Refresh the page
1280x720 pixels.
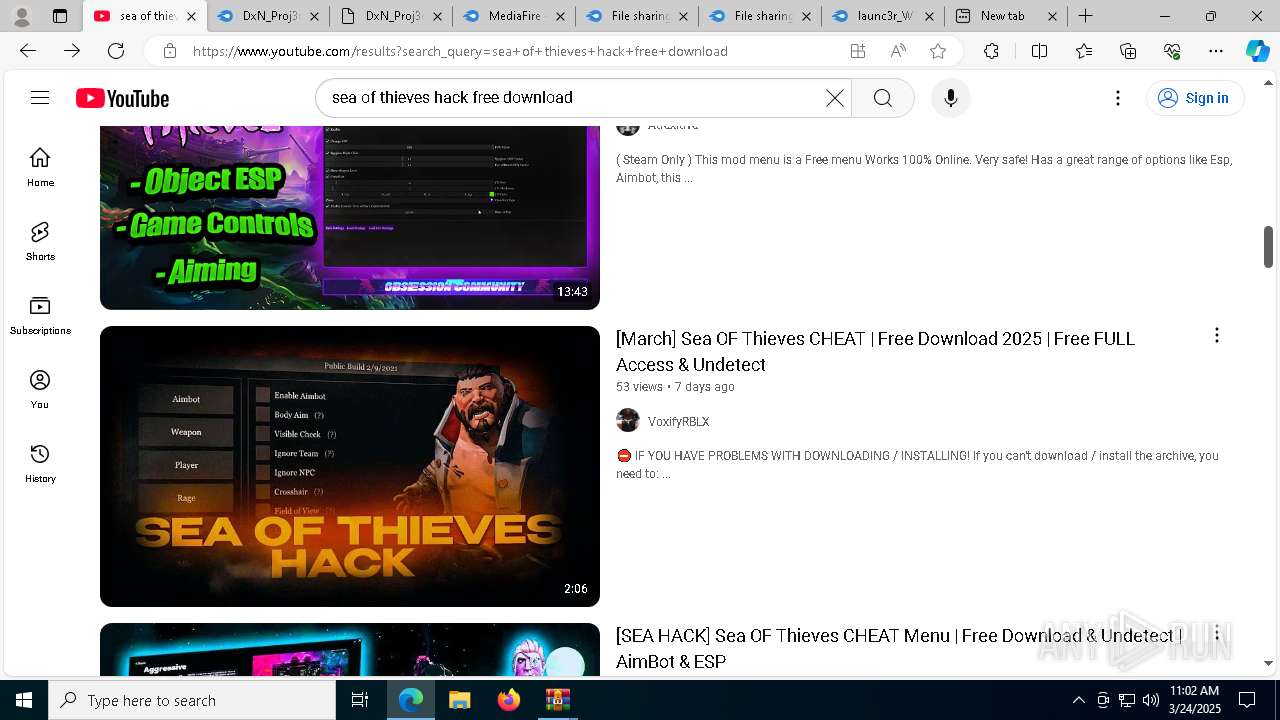point(116,51)
